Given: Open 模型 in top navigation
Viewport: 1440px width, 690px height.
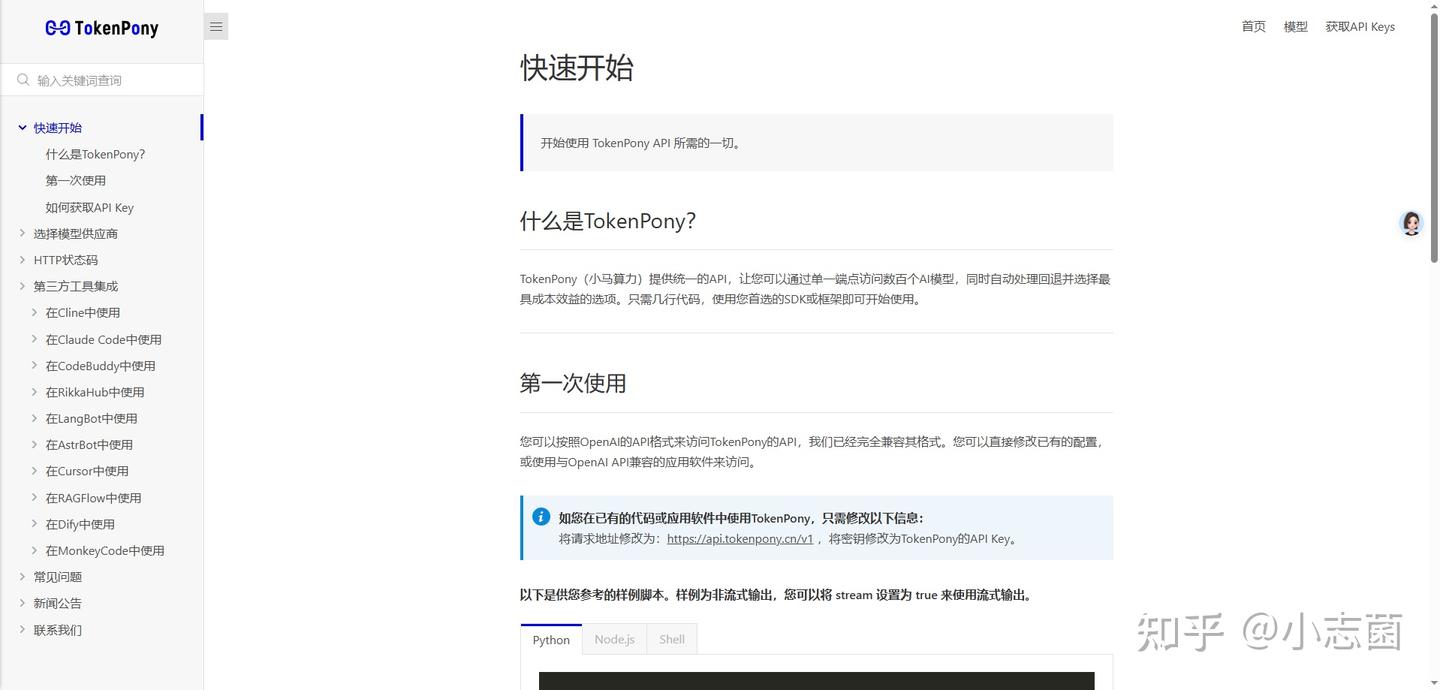Looking at the screenshot, I should [1295, 27].
